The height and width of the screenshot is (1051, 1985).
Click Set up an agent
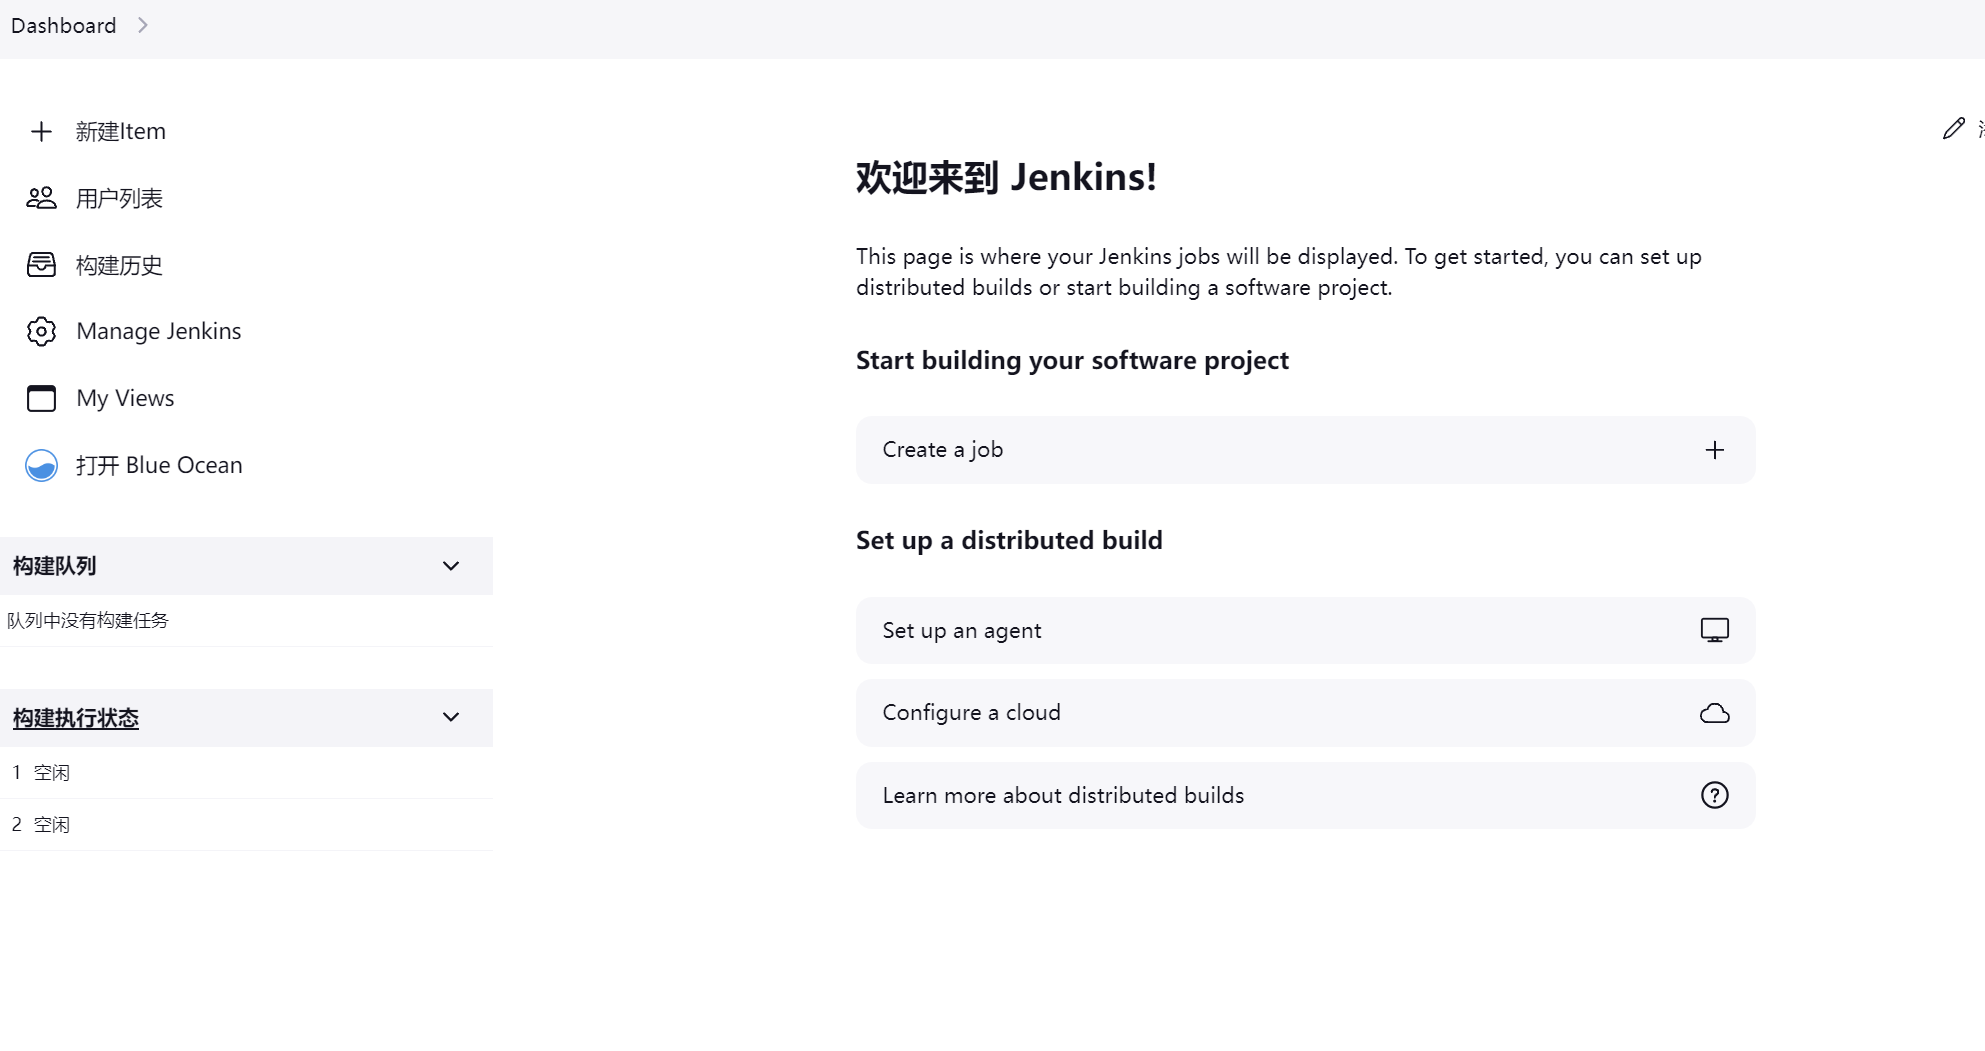(x=1305, y=630)
